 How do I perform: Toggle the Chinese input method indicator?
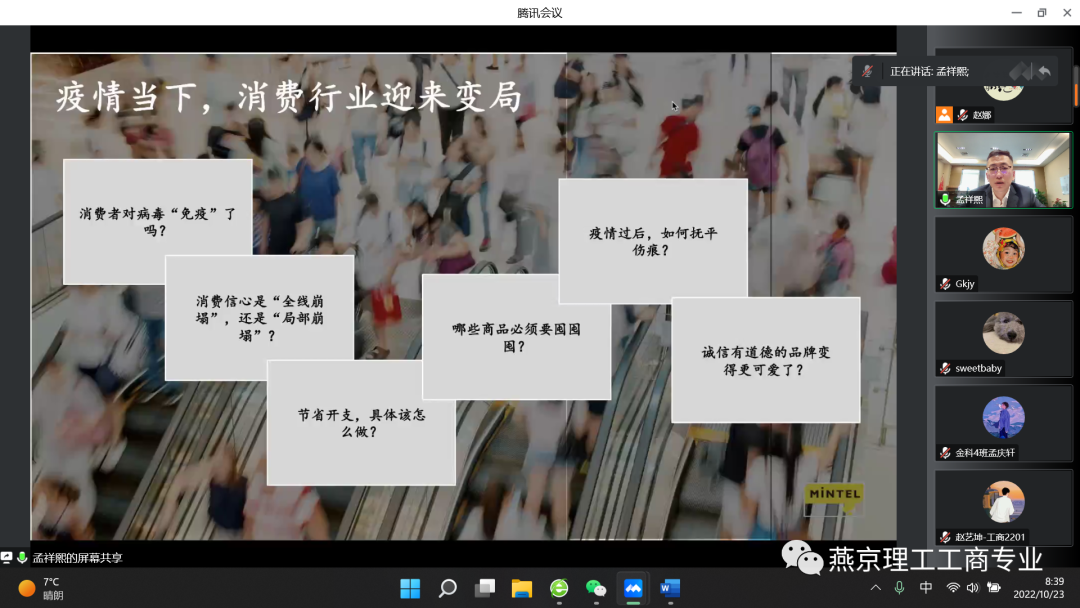click(x=926, y=588)
